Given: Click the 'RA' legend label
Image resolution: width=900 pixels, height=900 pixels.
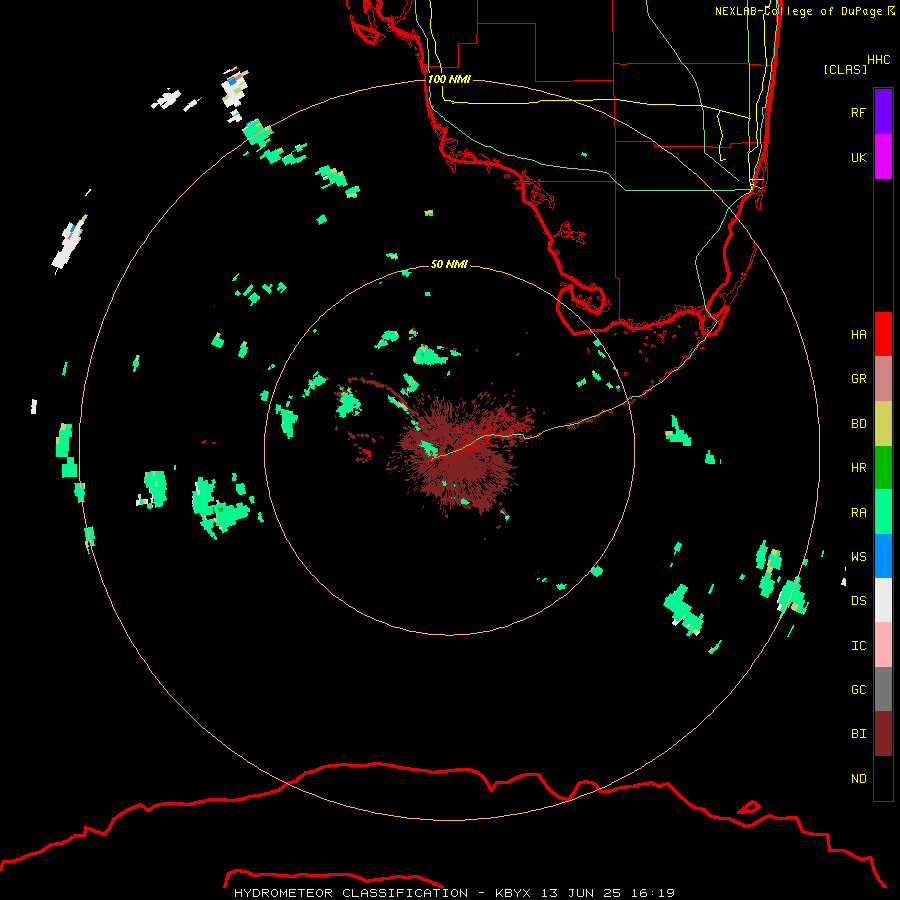Looking at the screenshot, I should point(858,513).
